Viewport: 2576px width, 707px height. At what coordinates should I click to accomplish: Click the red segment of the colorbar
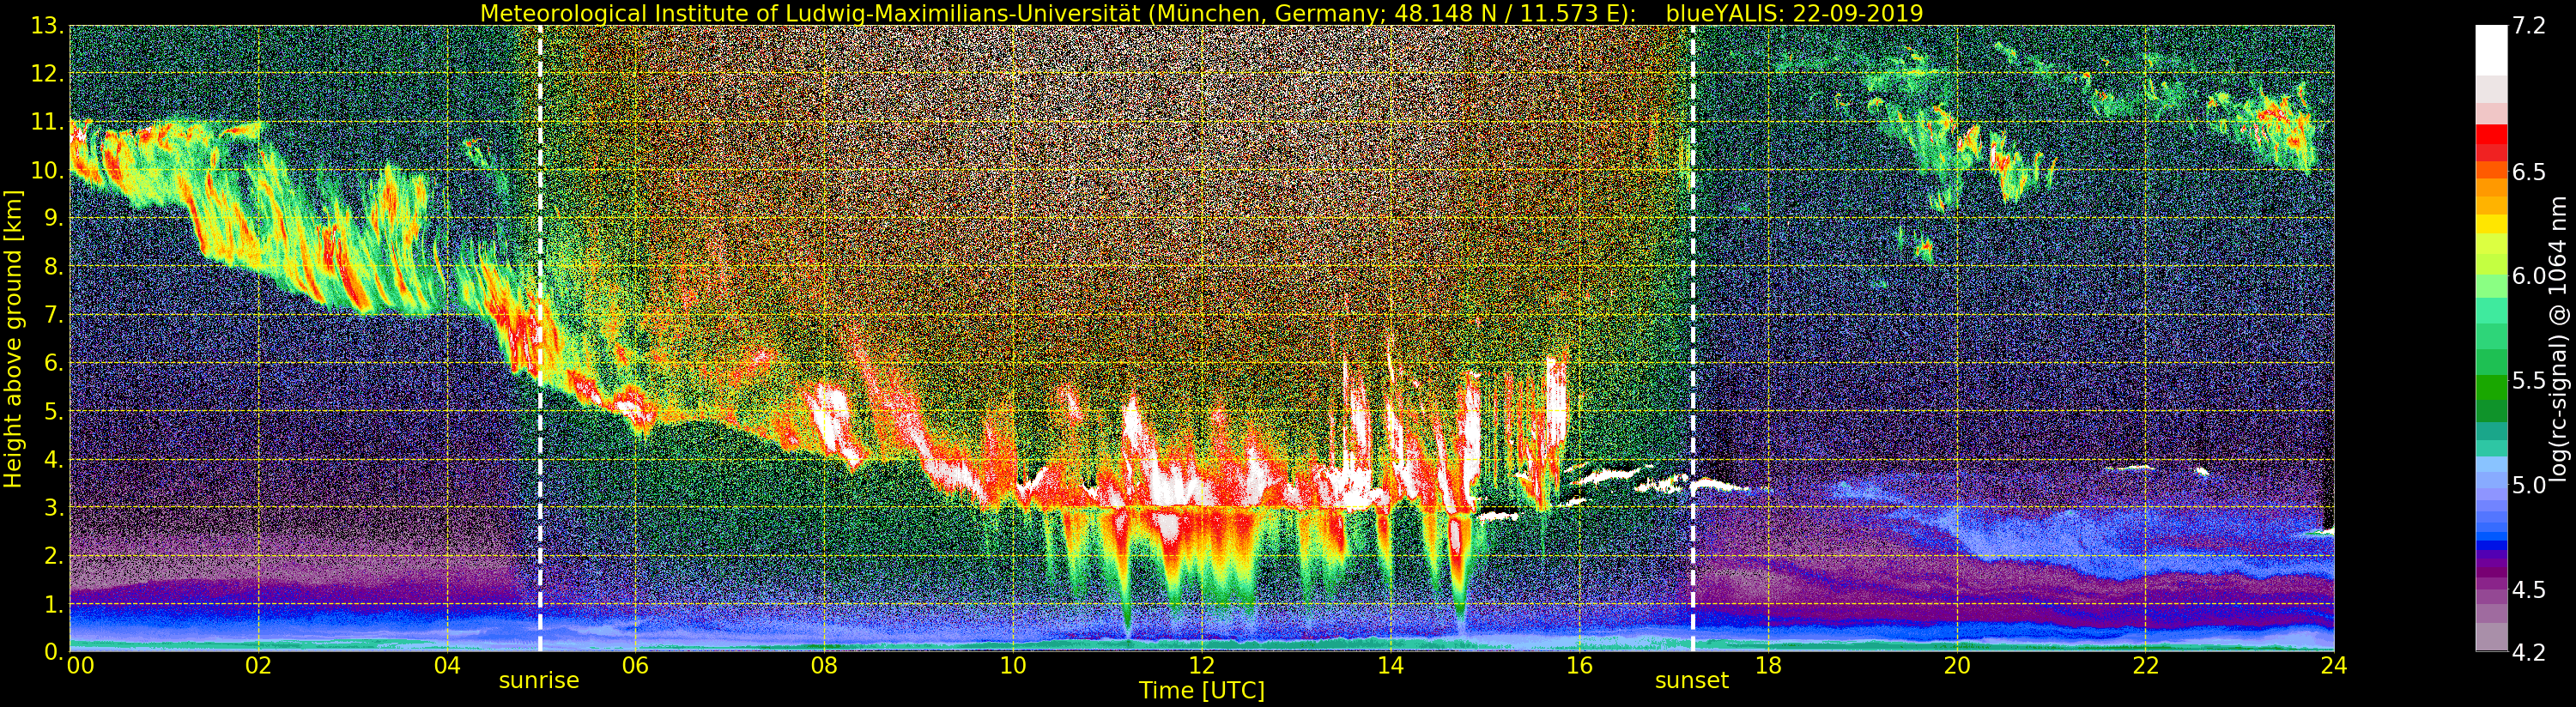tap(2491, 134)
